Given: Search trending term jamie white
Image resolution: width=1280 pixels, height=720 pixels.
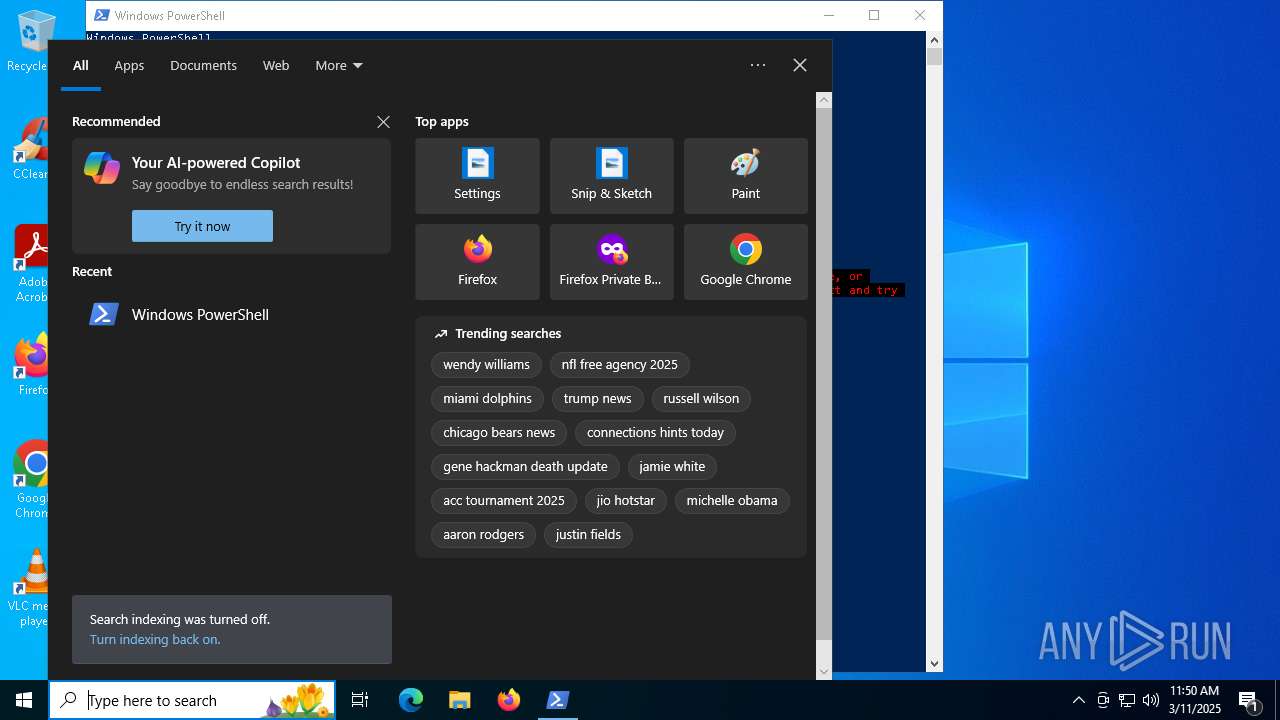Looking at the screenshot, I should click(x=672, y=467).
